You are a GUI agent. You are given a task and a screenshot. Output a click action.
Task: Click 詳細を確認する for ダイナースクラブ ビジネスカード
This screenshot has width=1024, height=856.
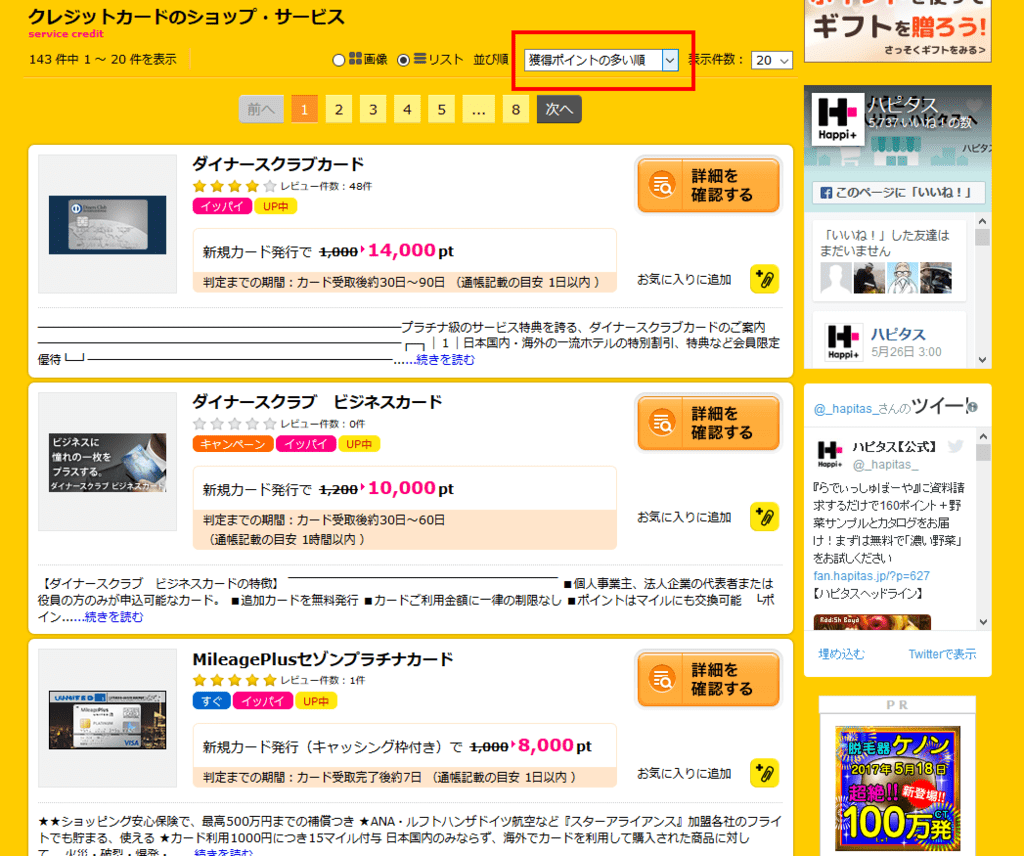[x=709, y=423]
